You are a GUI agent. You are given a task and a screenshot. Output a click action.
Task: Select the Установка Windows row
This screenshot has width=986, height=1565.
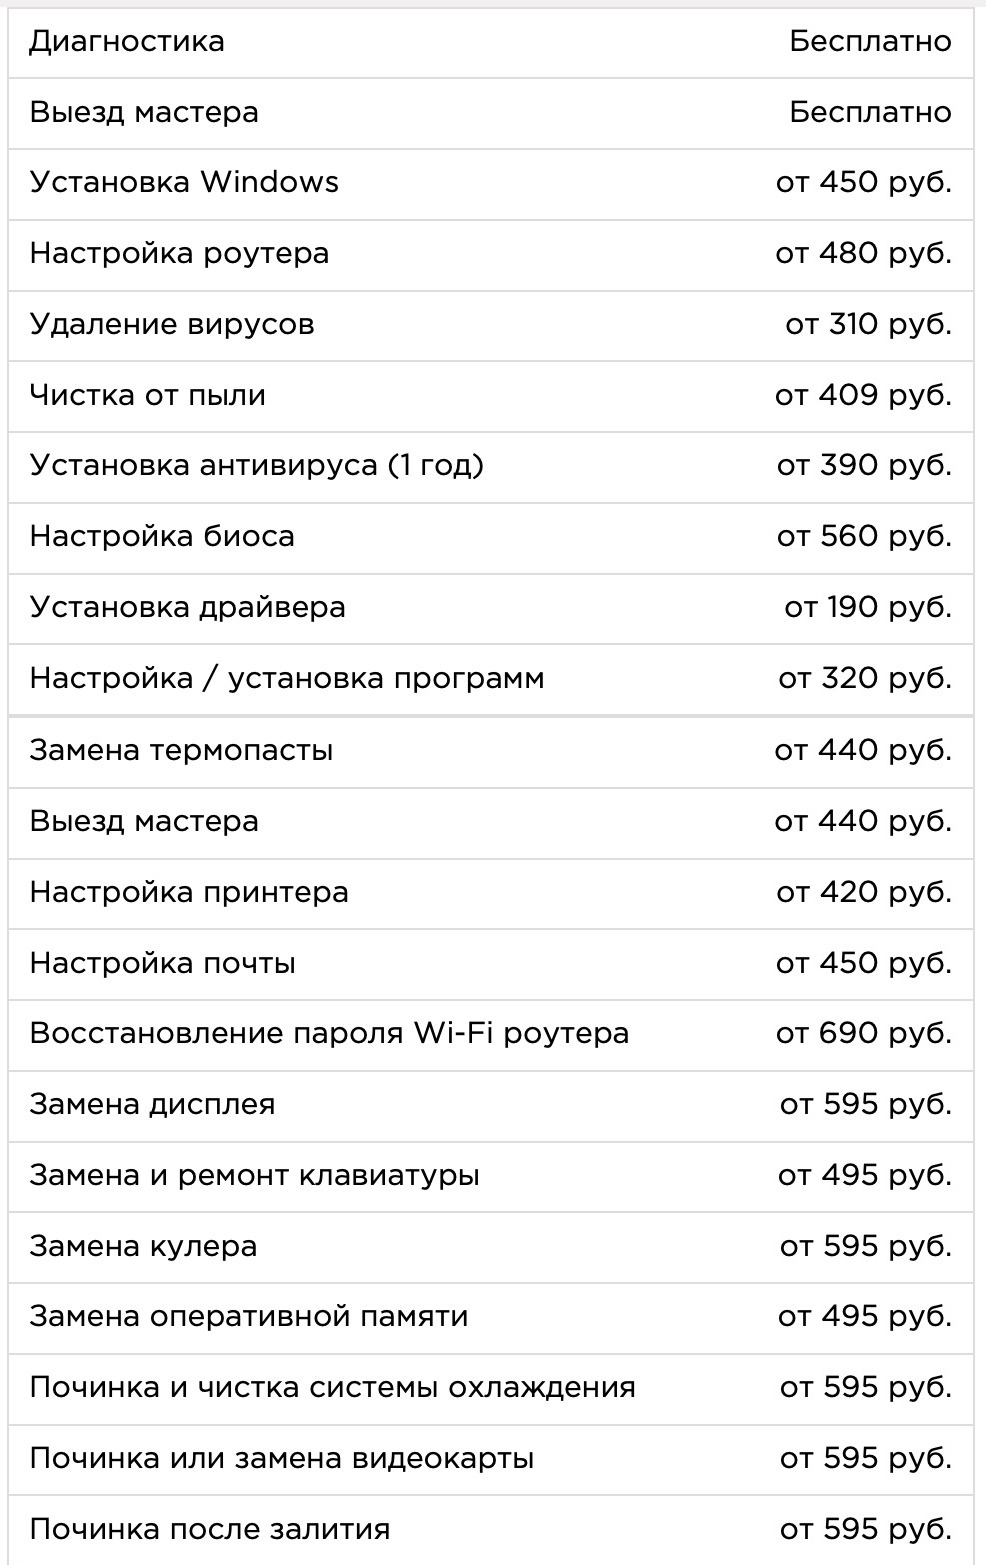[x=184, y=183]
